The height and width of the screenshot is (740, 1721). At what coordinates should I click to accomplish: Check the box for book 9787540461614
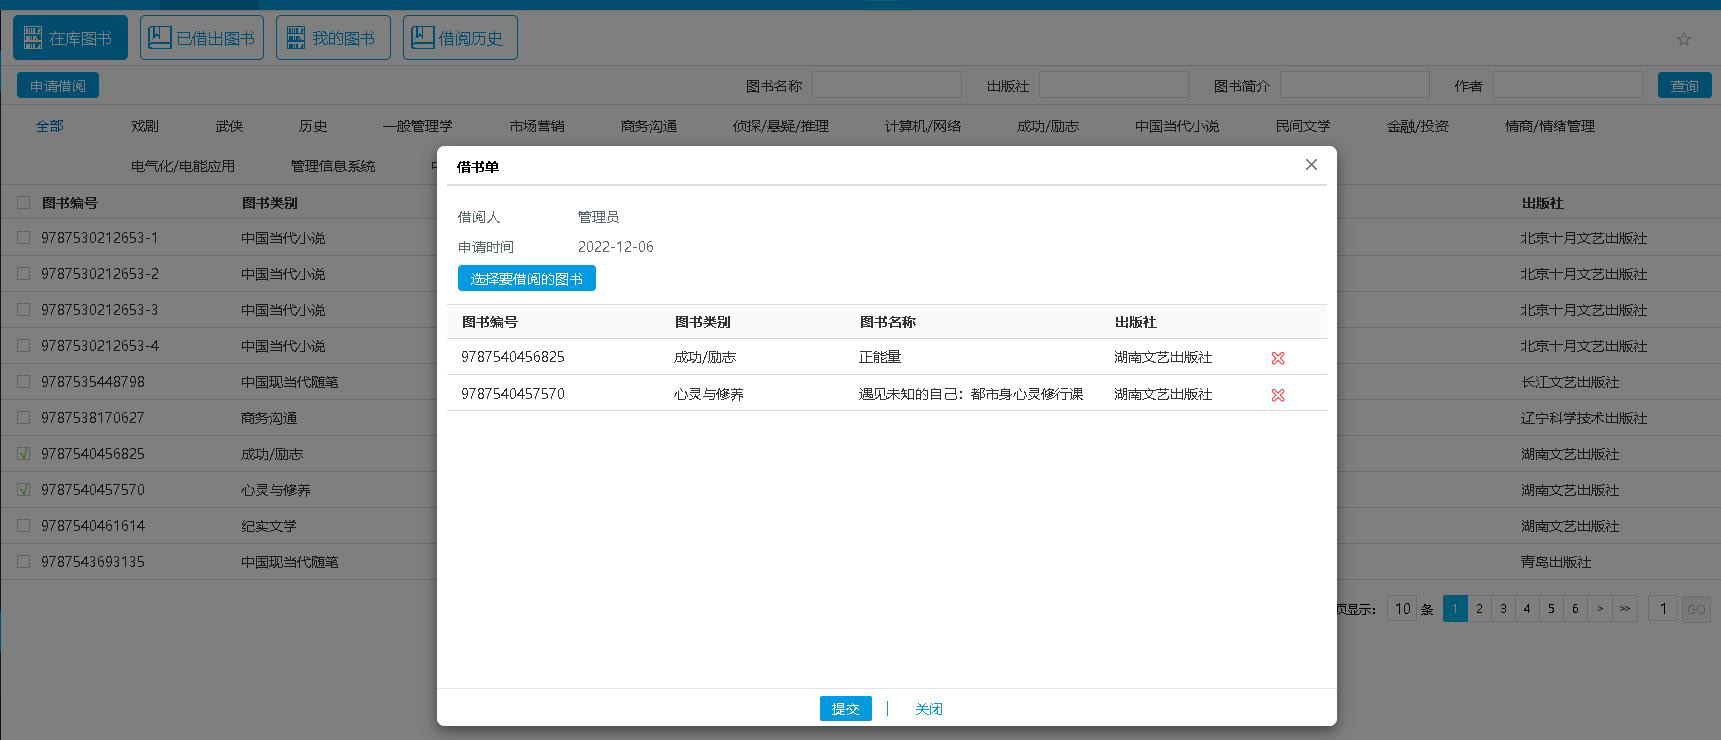(x=24, y=526)
